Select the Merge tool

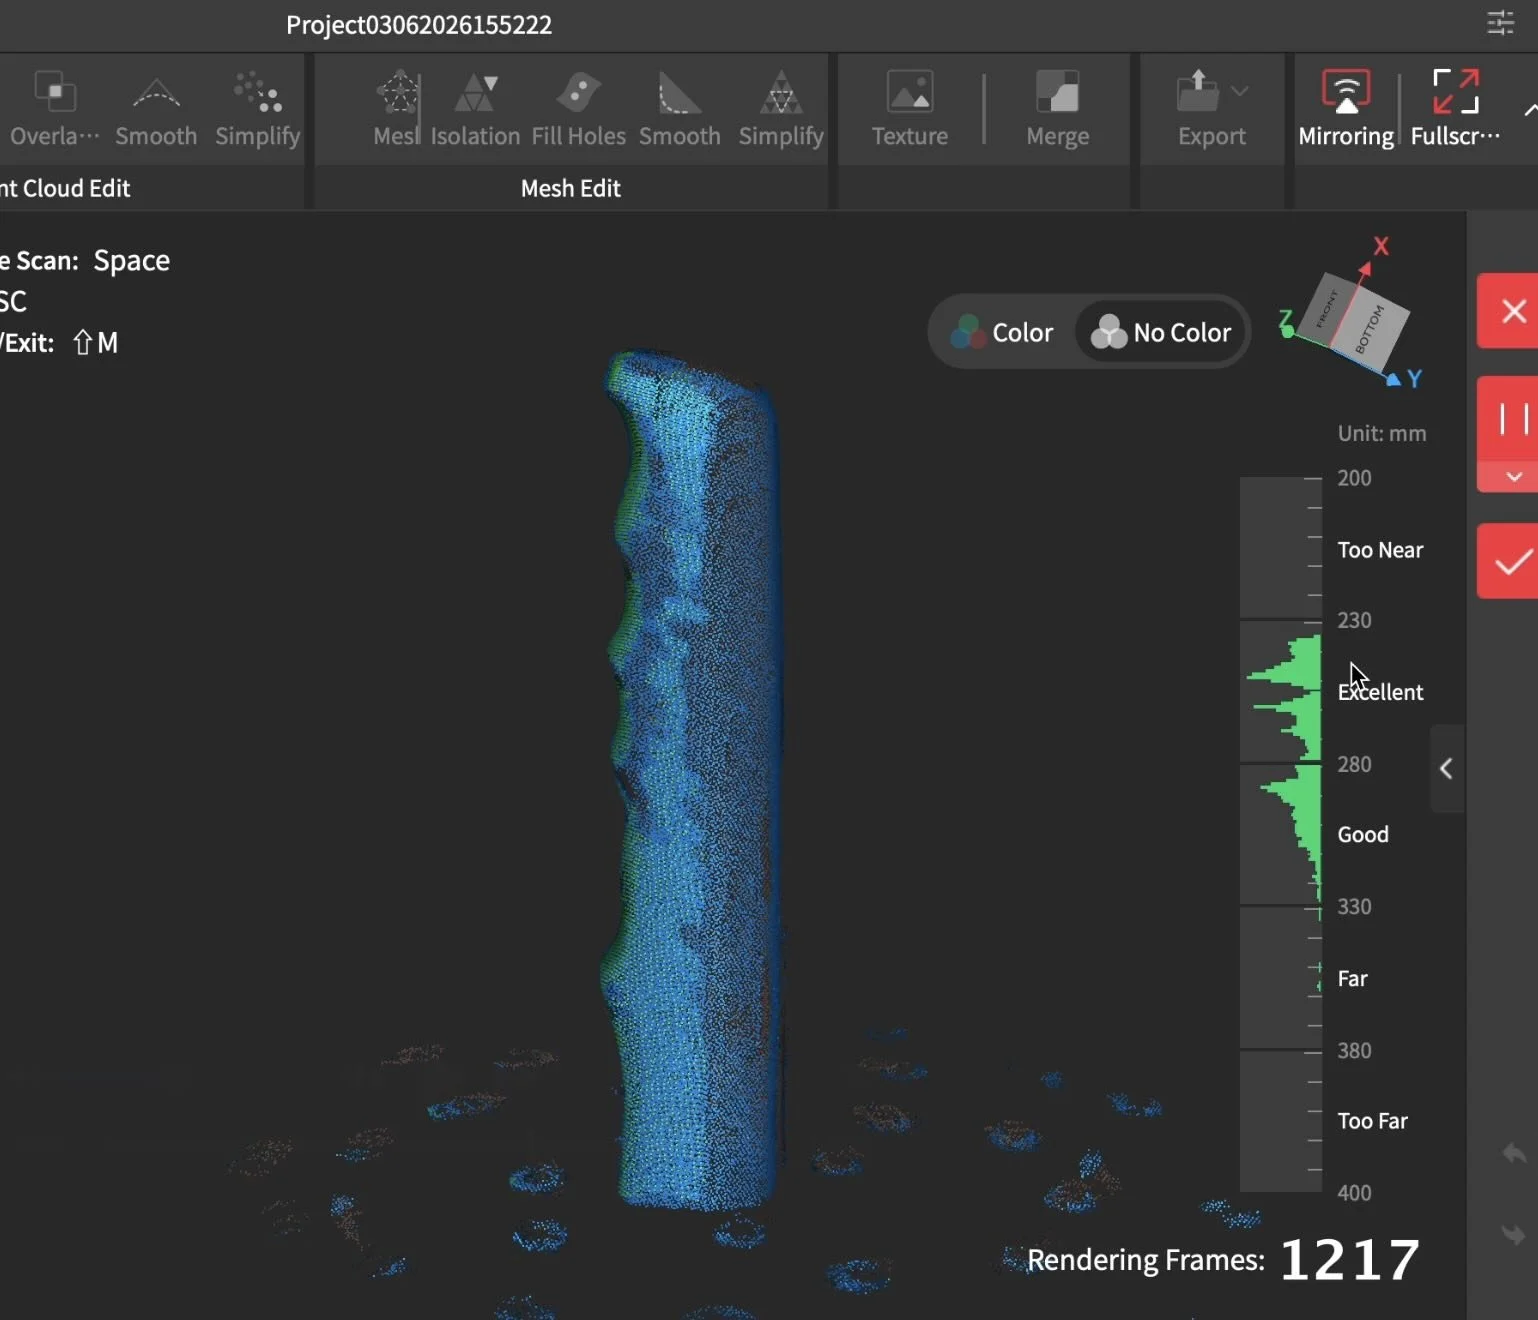(1056, 105)
